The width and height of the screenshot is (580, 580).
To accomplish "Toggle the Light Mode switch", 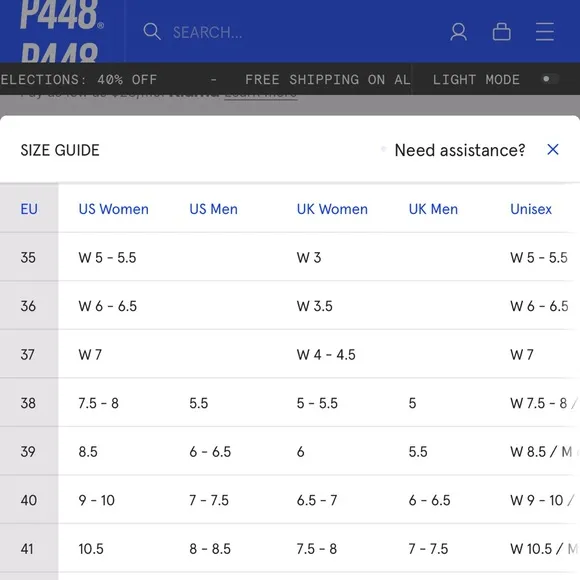I will [x=550, y=79].
